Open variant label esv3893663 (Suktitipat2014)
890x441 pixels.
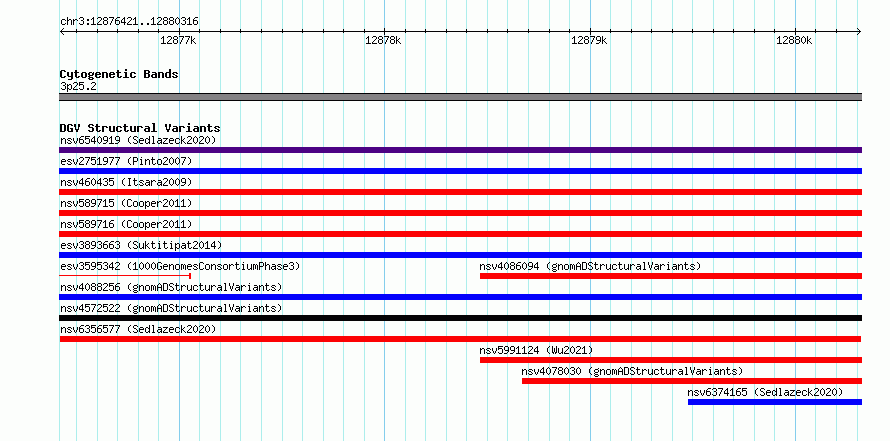(141, 245)
